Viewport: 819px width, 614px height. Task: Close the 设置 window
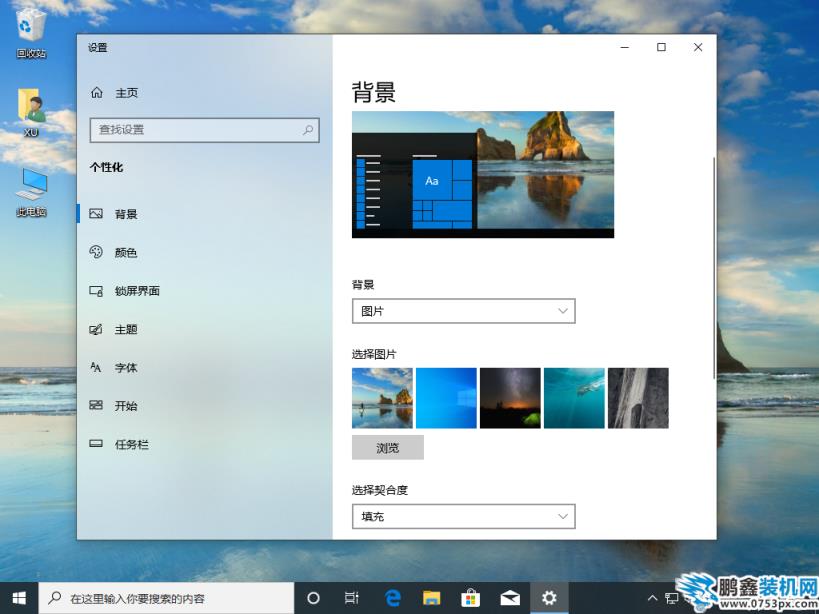coord(698,48)
